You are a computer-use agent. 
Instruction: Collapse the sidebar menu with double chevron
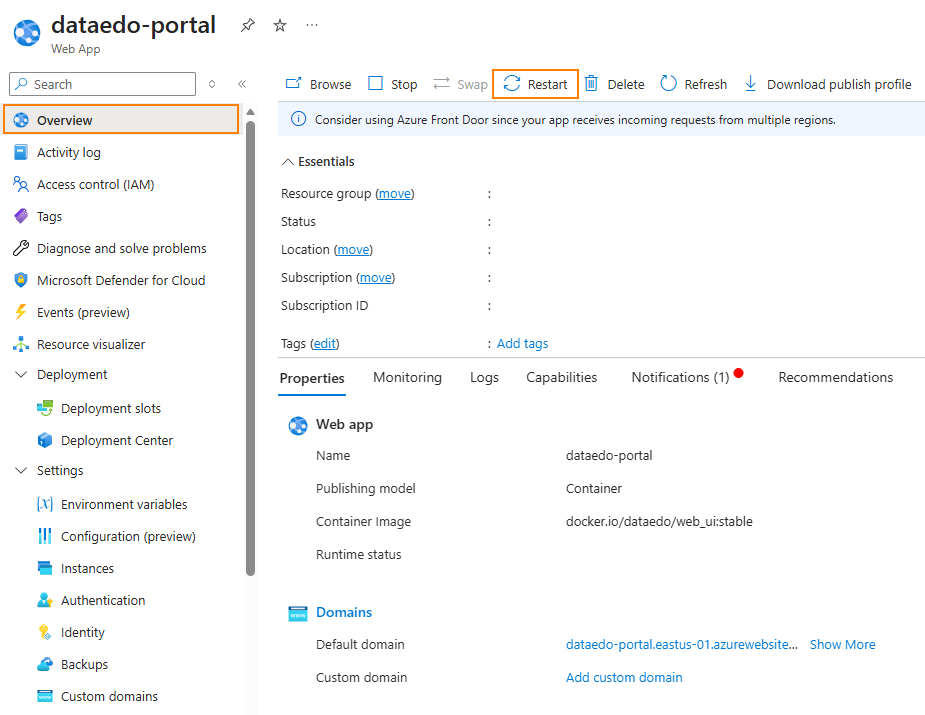point(242,84)
